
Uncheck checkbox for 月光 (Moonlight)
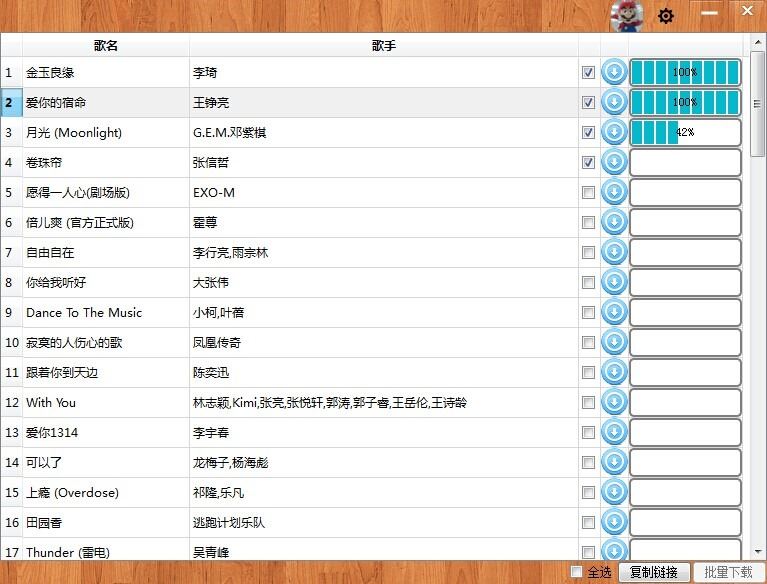coord(588,133)
